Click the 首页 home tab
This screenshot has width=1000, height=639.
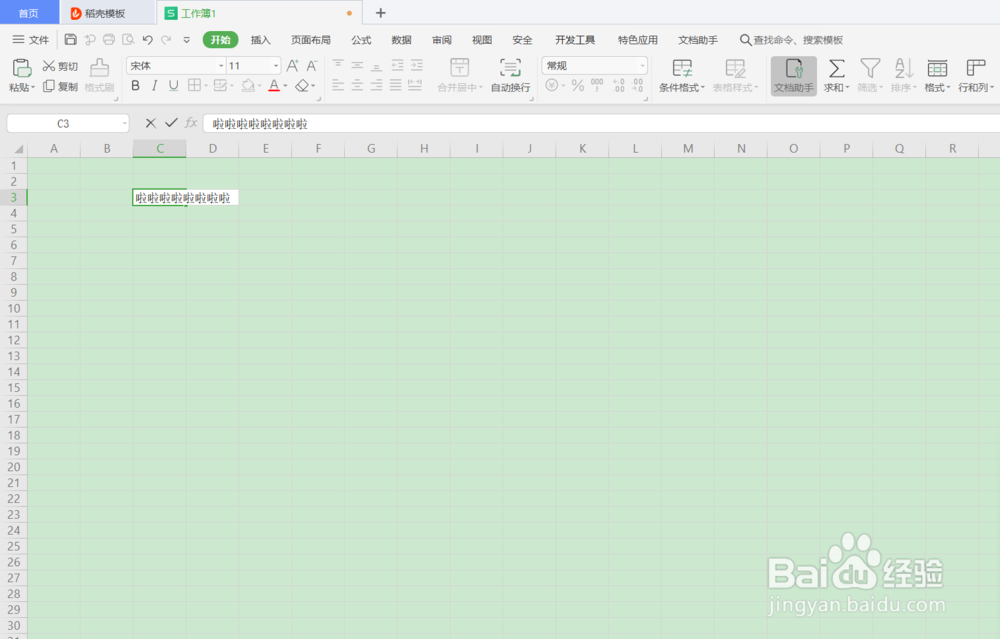click(28, 13)
